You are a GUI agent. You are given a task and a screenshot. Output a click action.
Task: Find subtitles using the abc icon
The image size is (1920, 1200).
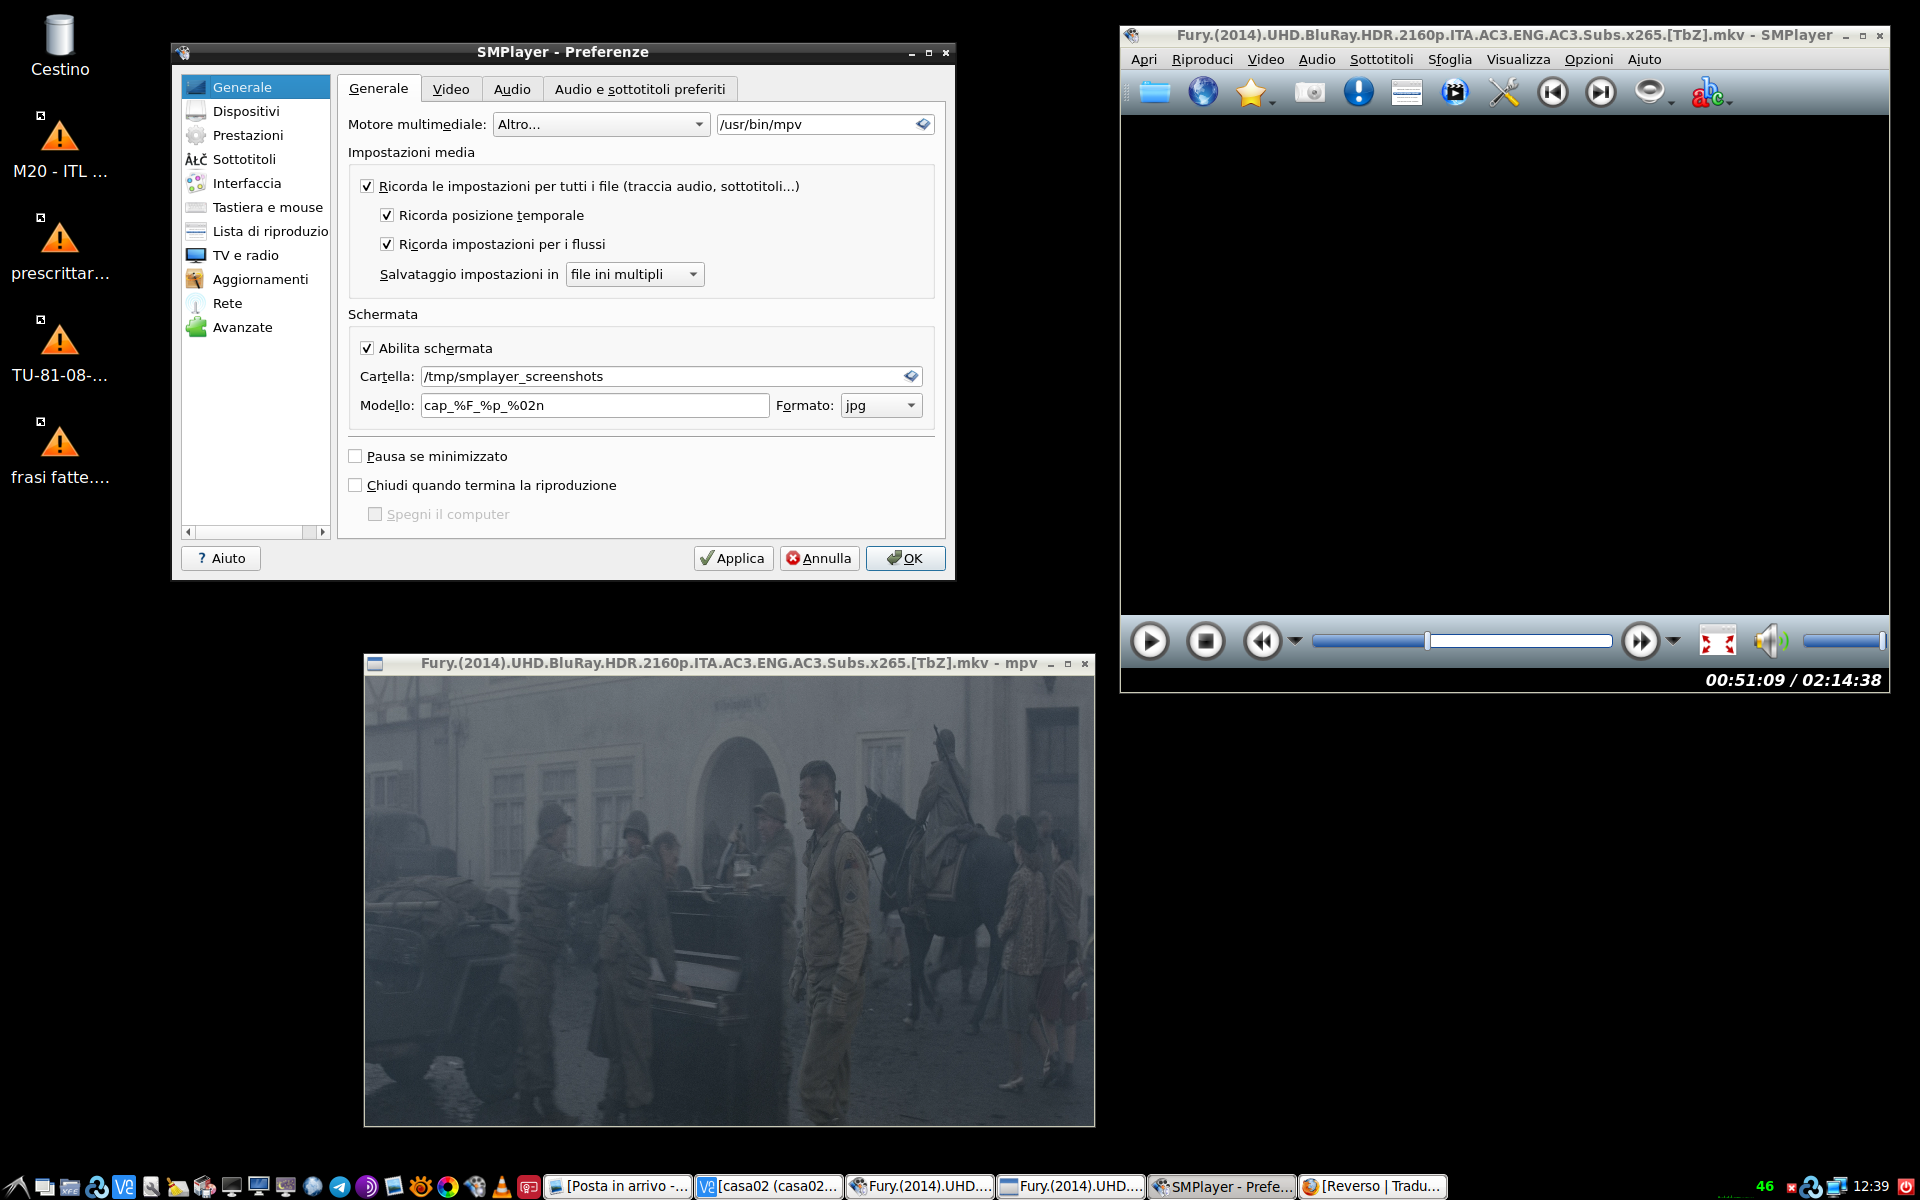click(x=1708, y=92)
